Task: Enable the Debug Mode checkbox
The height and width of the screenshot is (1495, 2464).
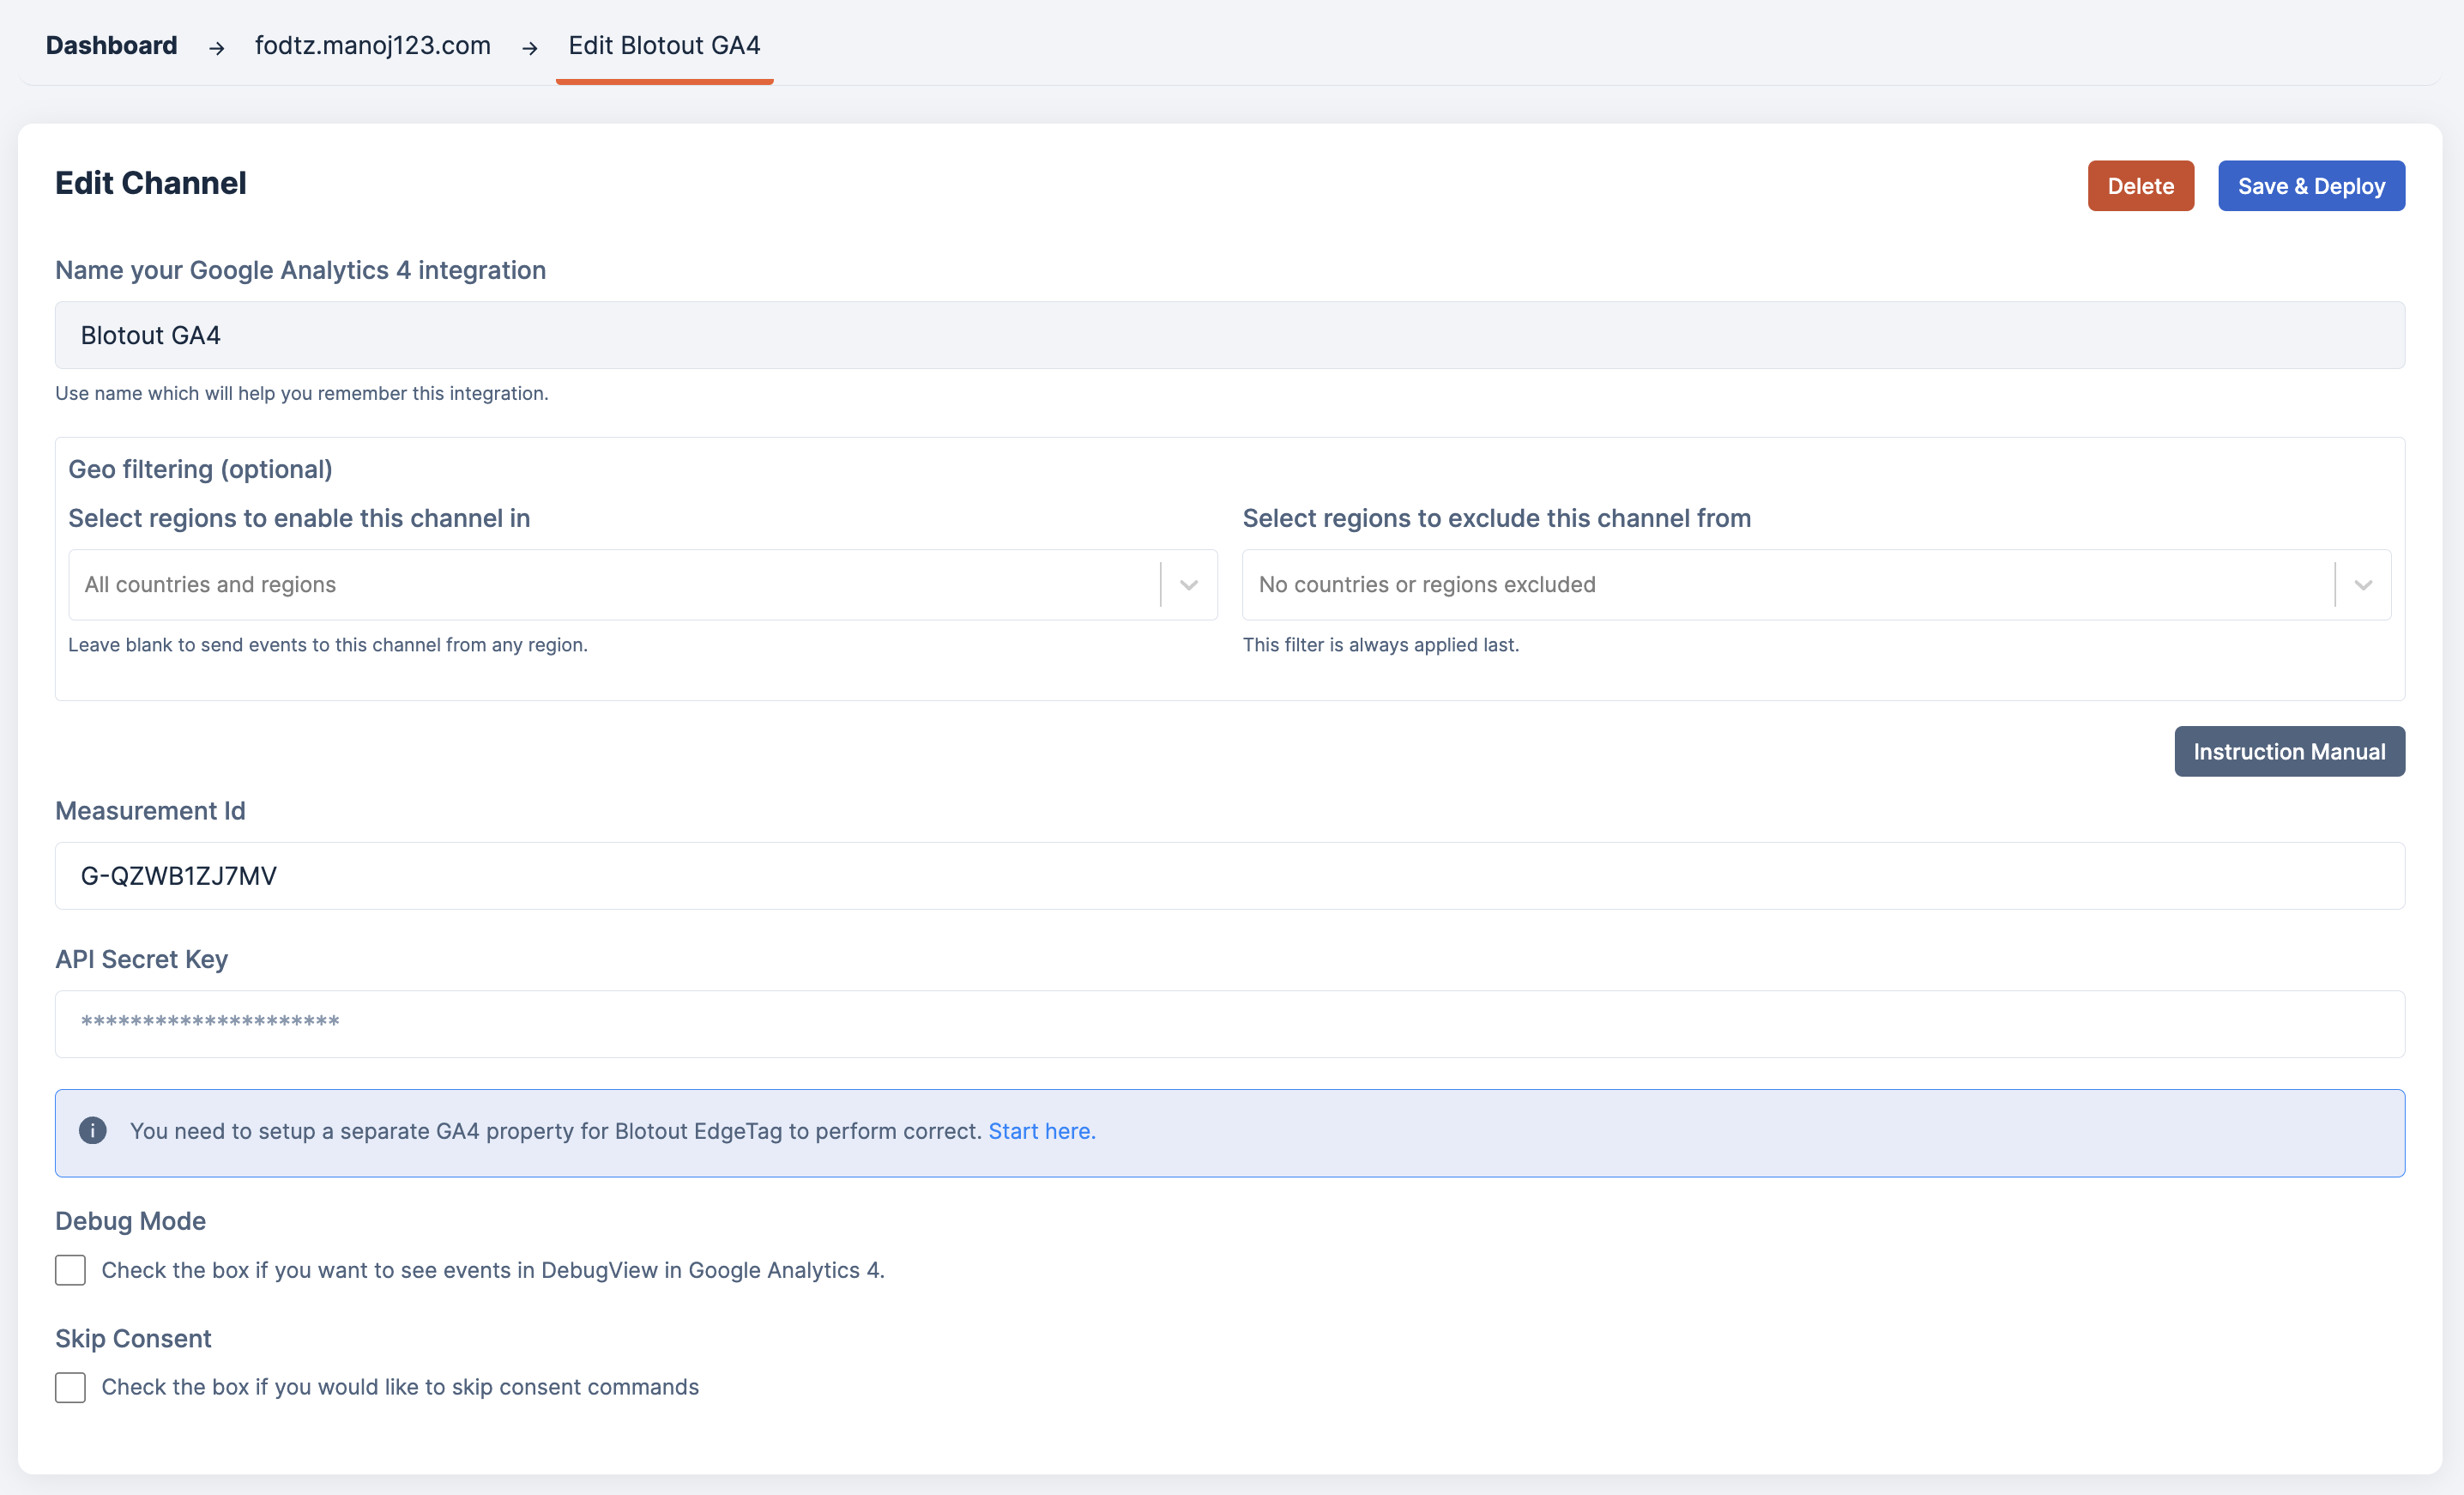Action: [x=70, y=1270]
